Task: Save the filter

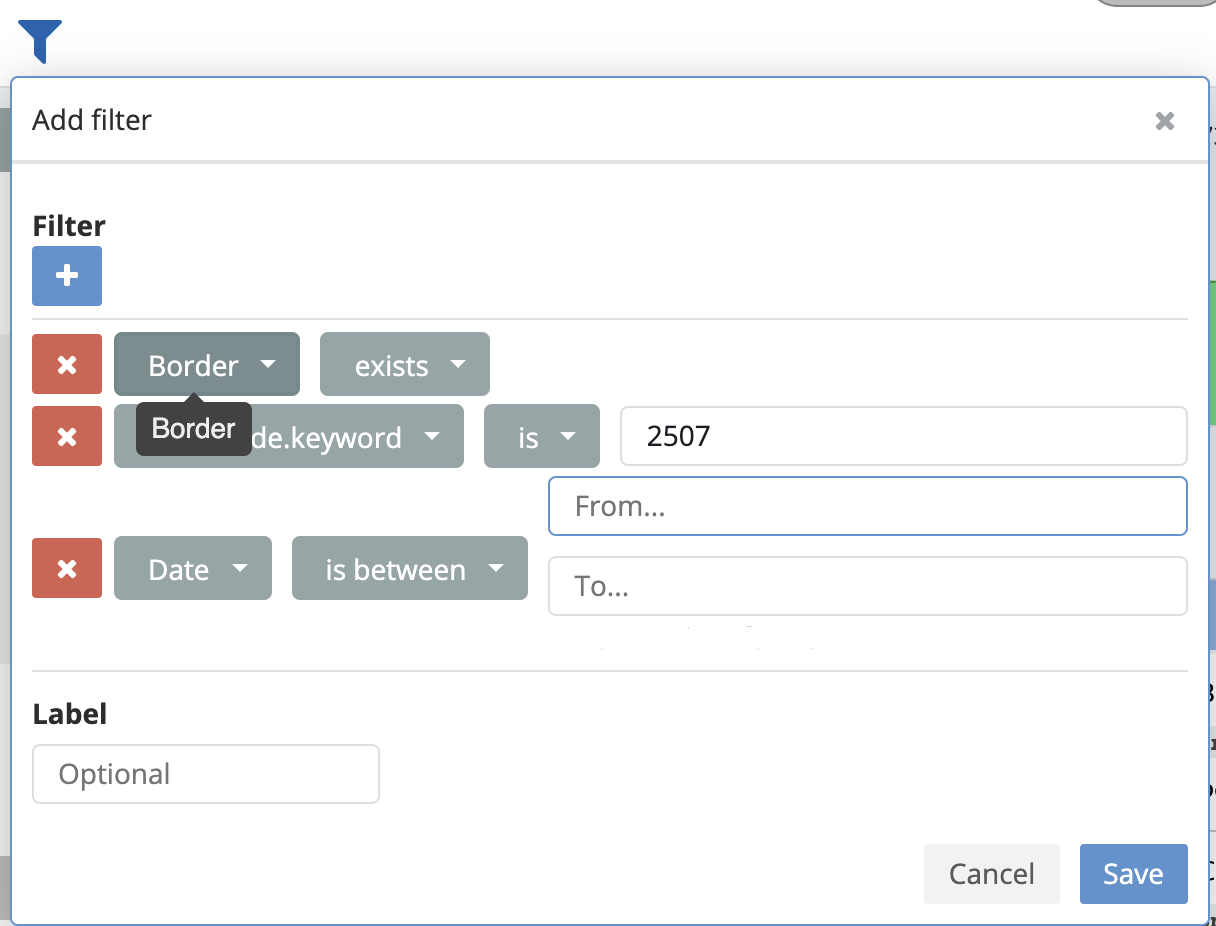Action: coord(1133,874)
